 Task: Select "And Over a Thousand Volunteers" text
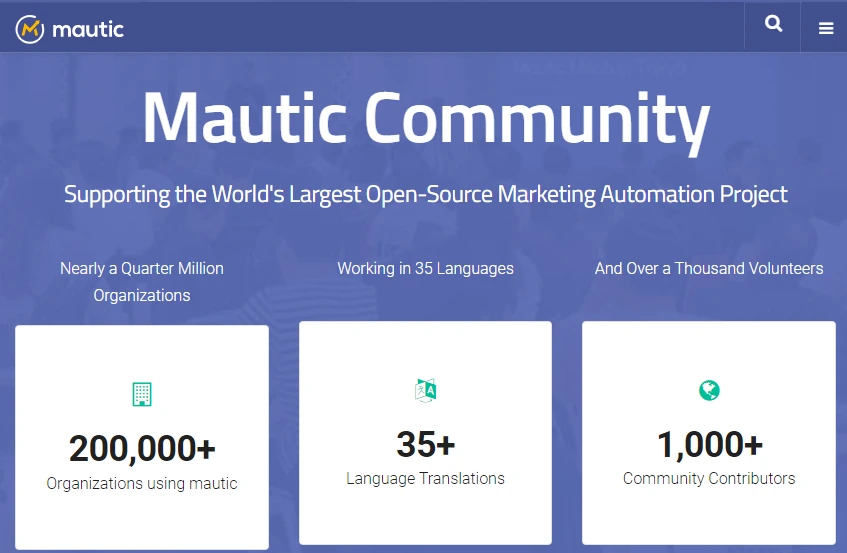point(709,268)
